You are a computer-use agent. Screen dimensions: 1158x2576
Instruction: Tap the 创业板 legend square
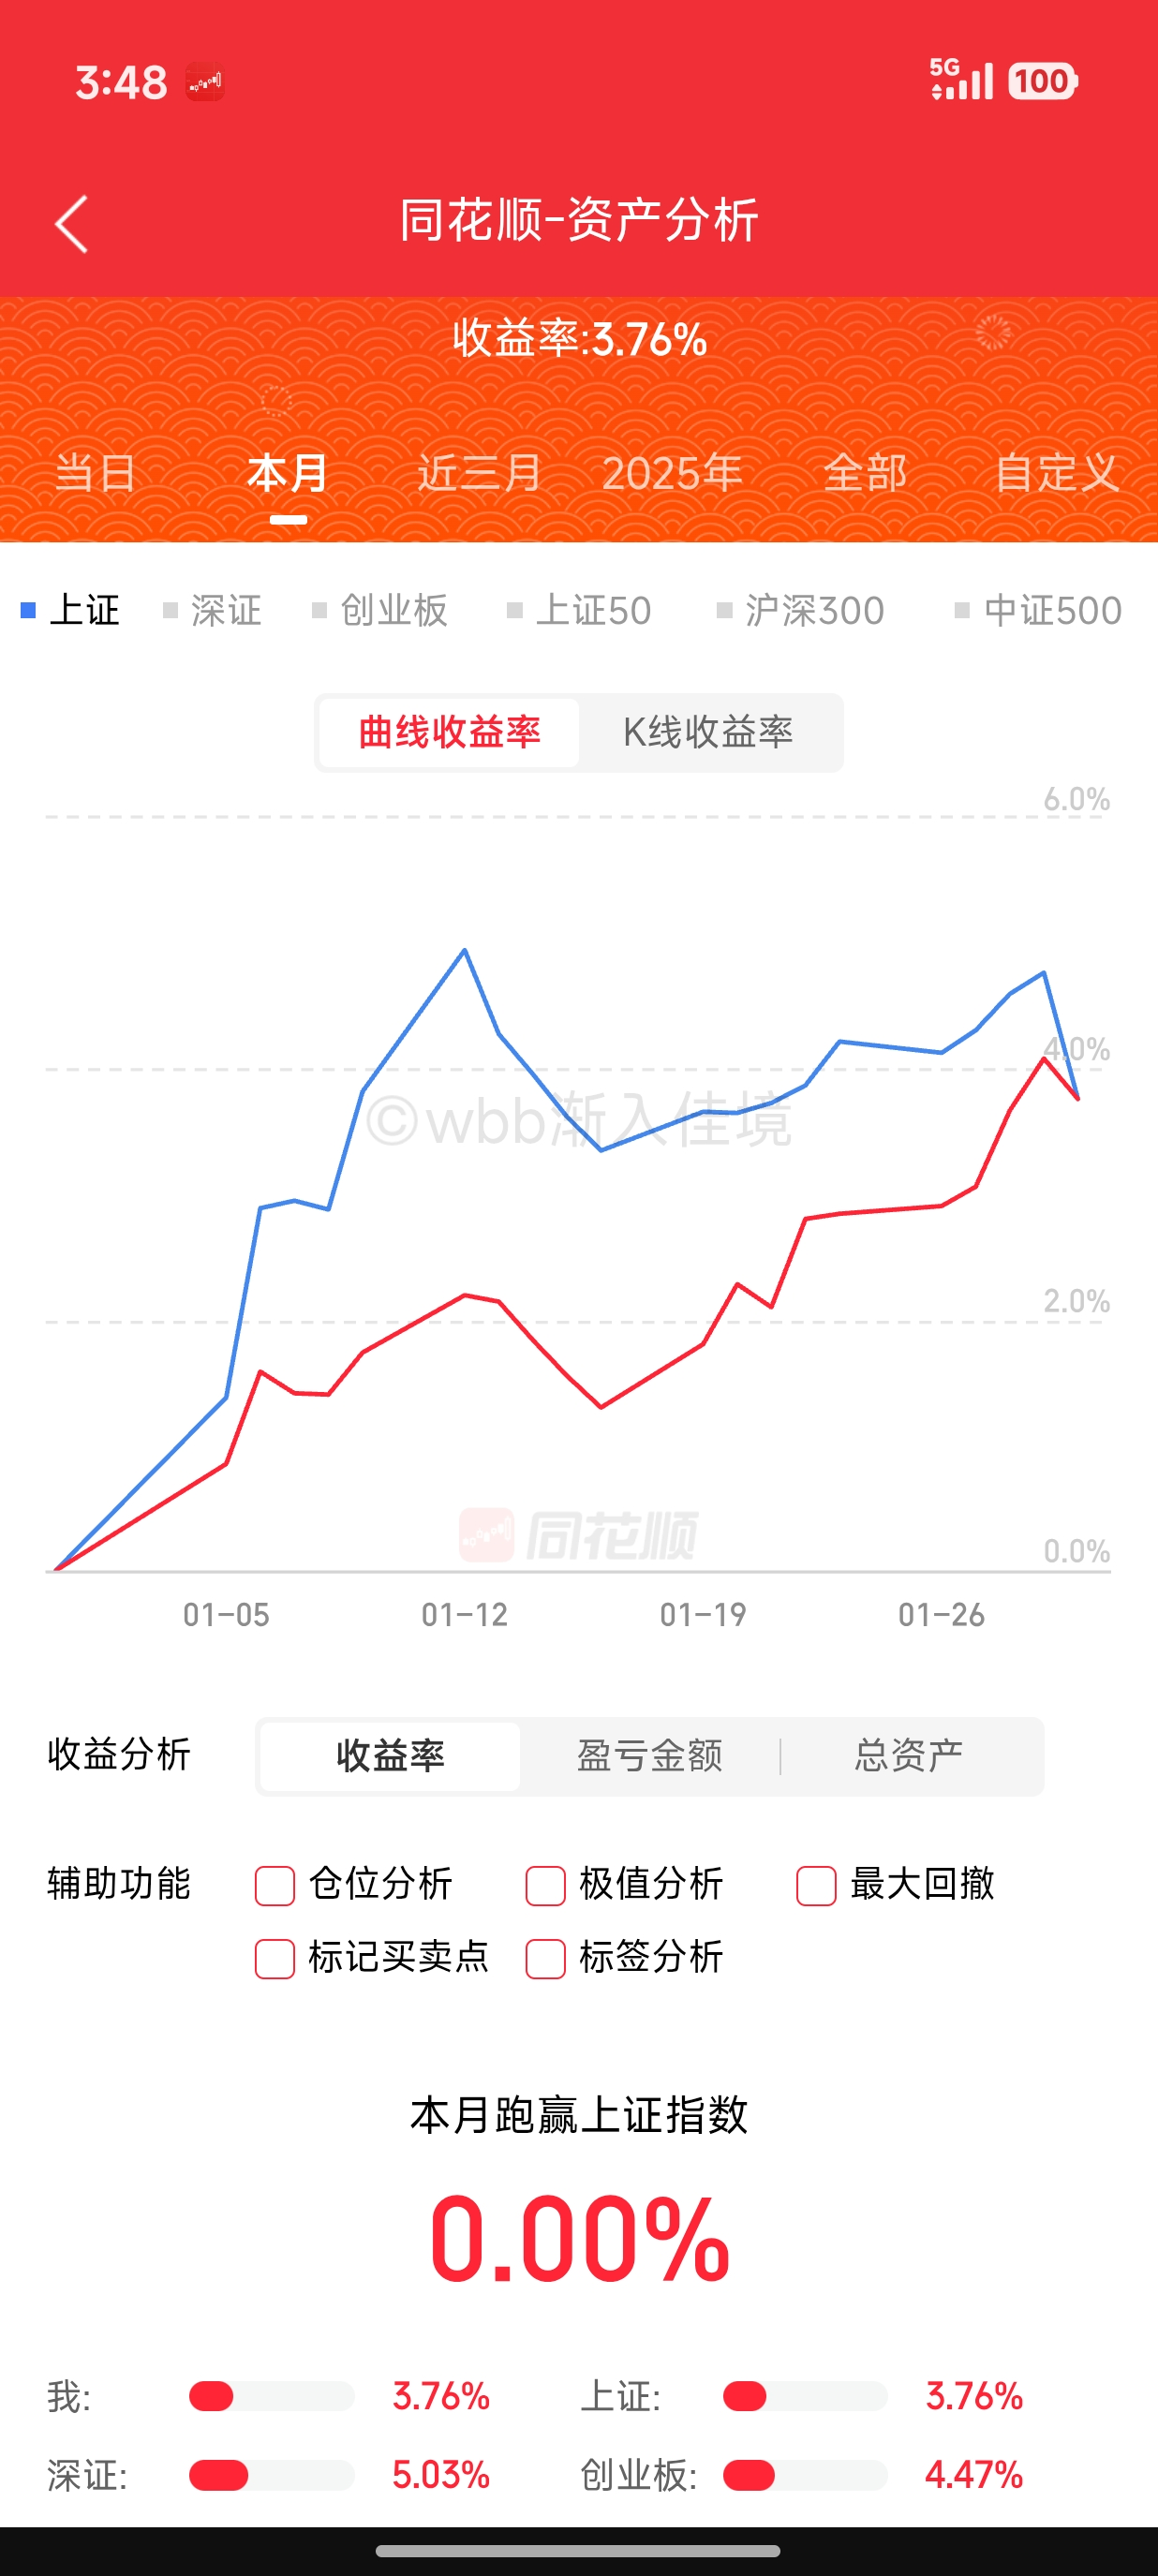pyautogui.click(x=319, y=610)
